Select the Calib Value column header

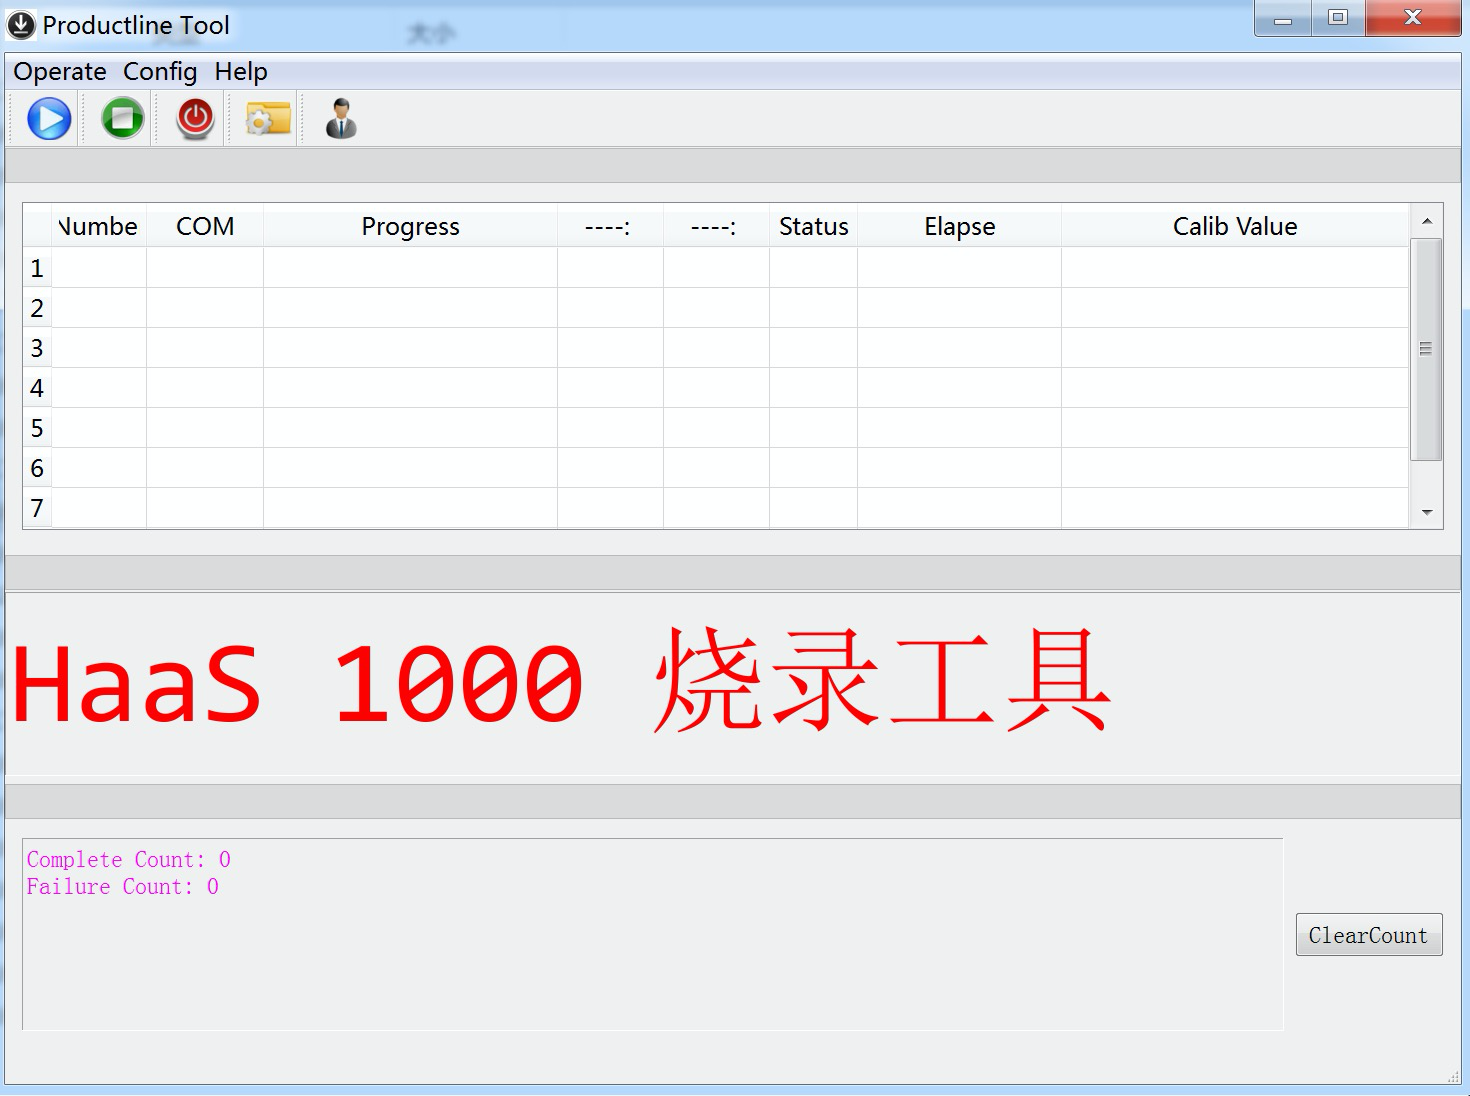pyautogui.click(x=1235, y=226)
